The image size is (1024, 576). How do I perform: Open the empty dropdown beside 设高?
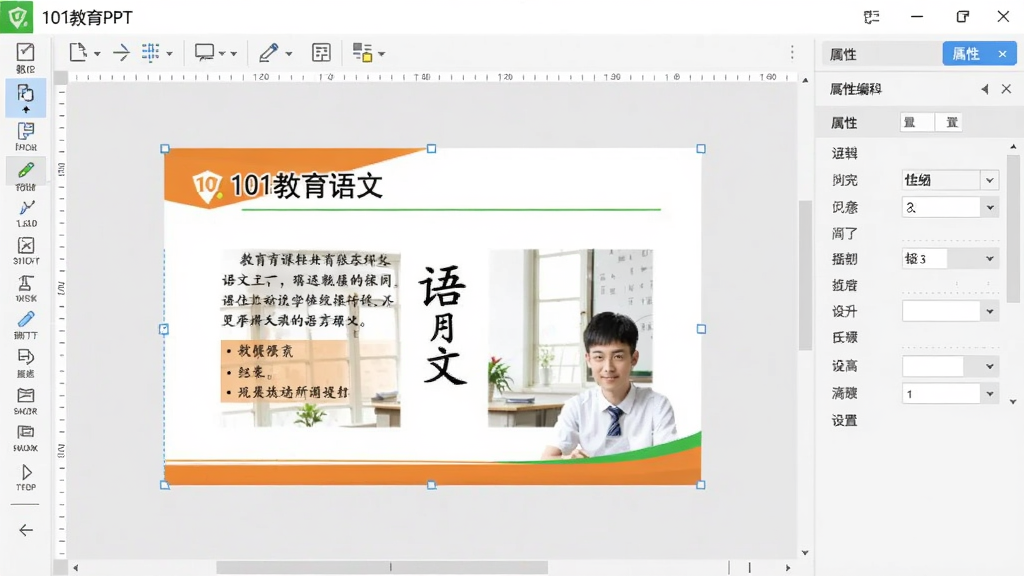tap(950, 366)
